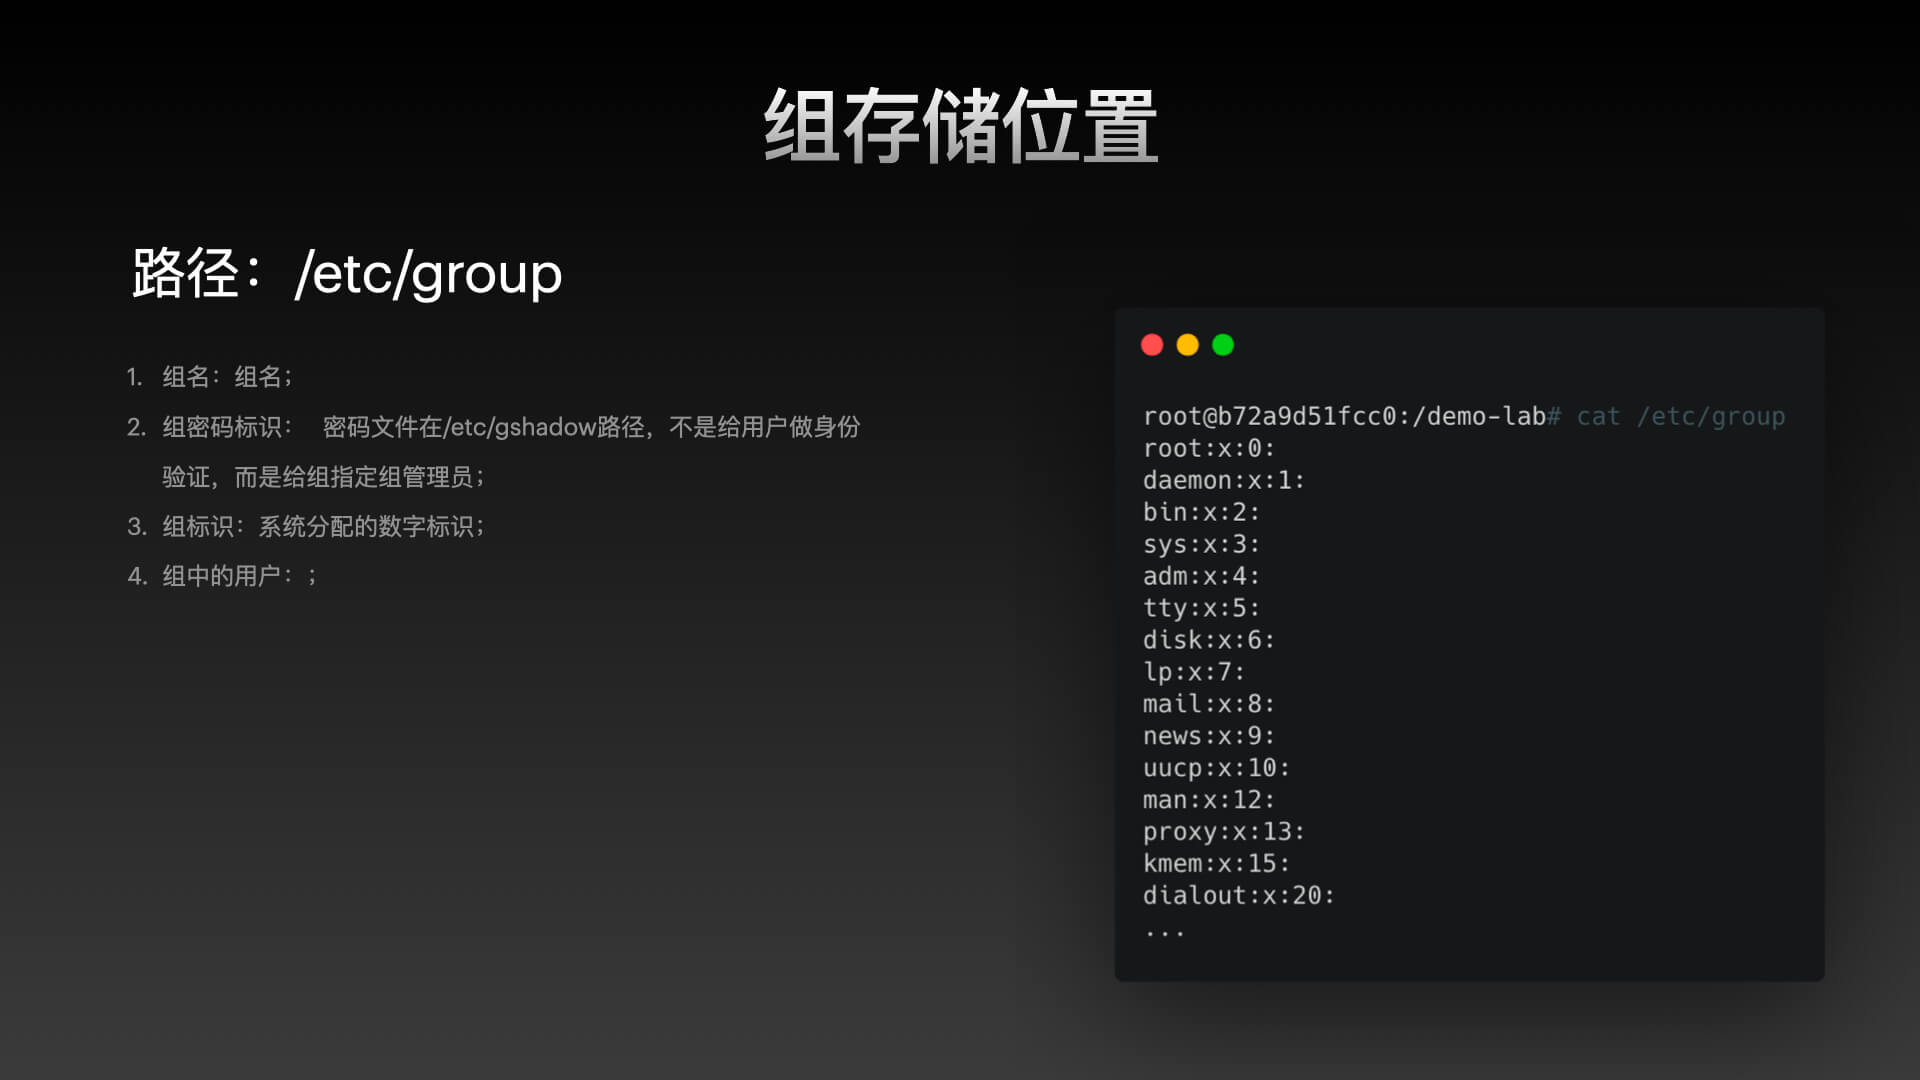Click the mail:x:8: terminal line
Screen dimensions: 1920x1080
pyautogui.click(x=1208, y=704)
